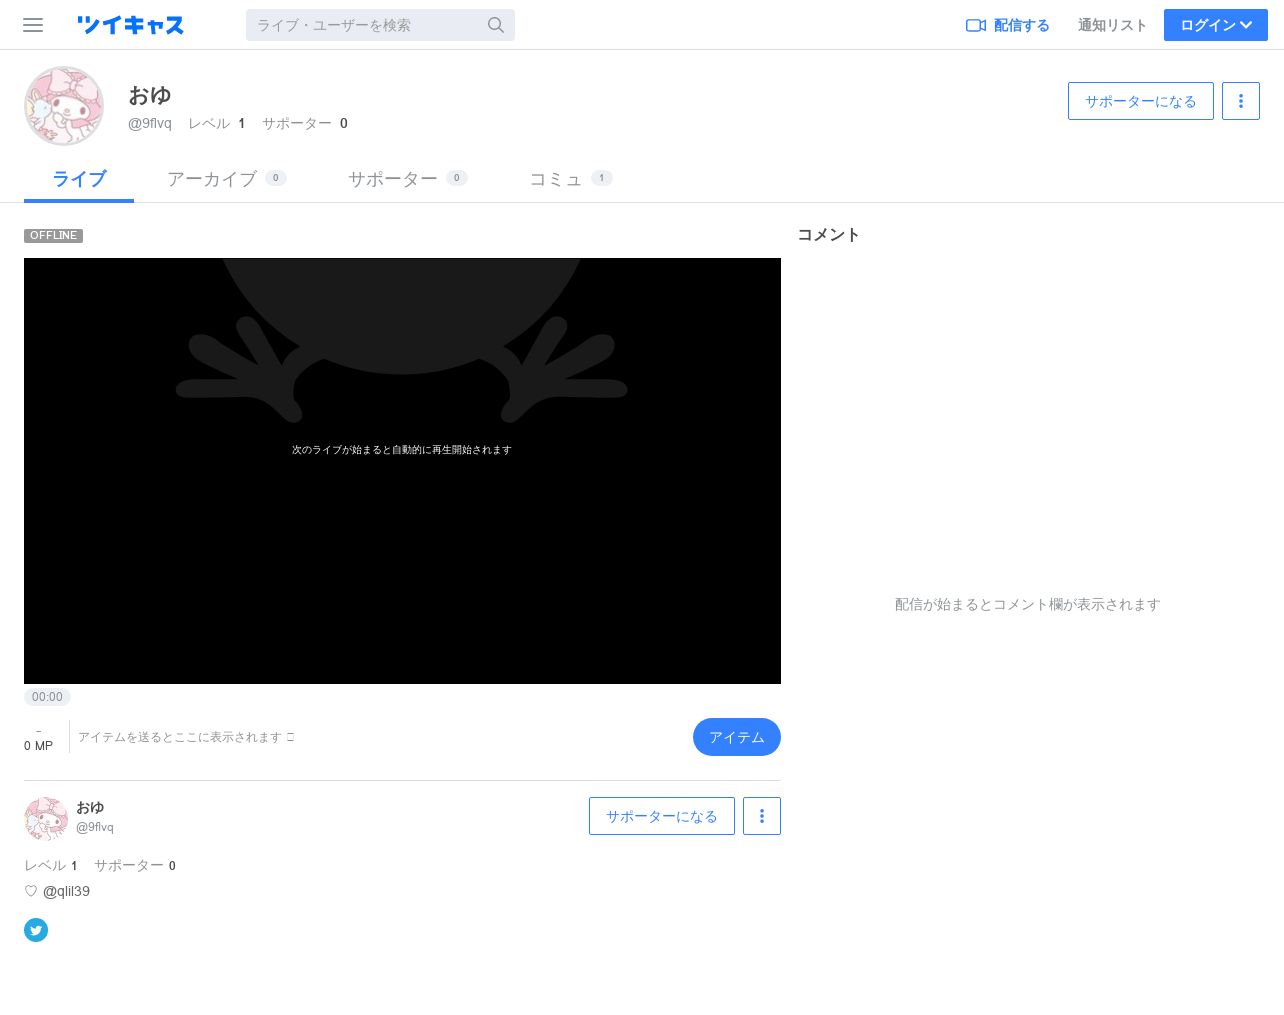Click small おゆ avatar below player
Screen dimensions: 1284x1015
pos(46,818)
